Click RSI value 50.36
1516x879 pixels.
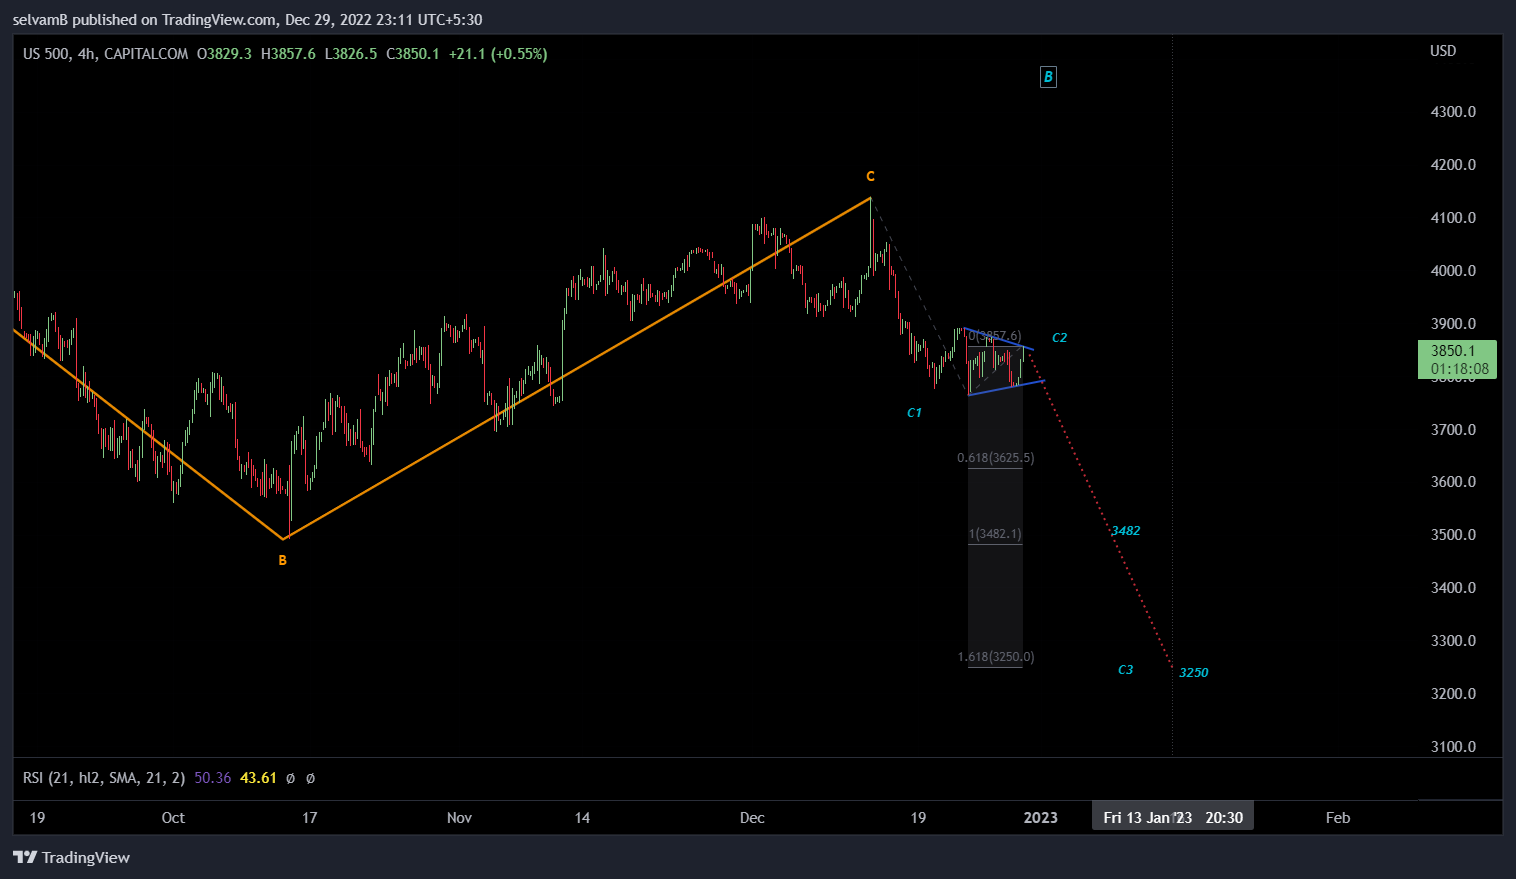coord(213,778)
